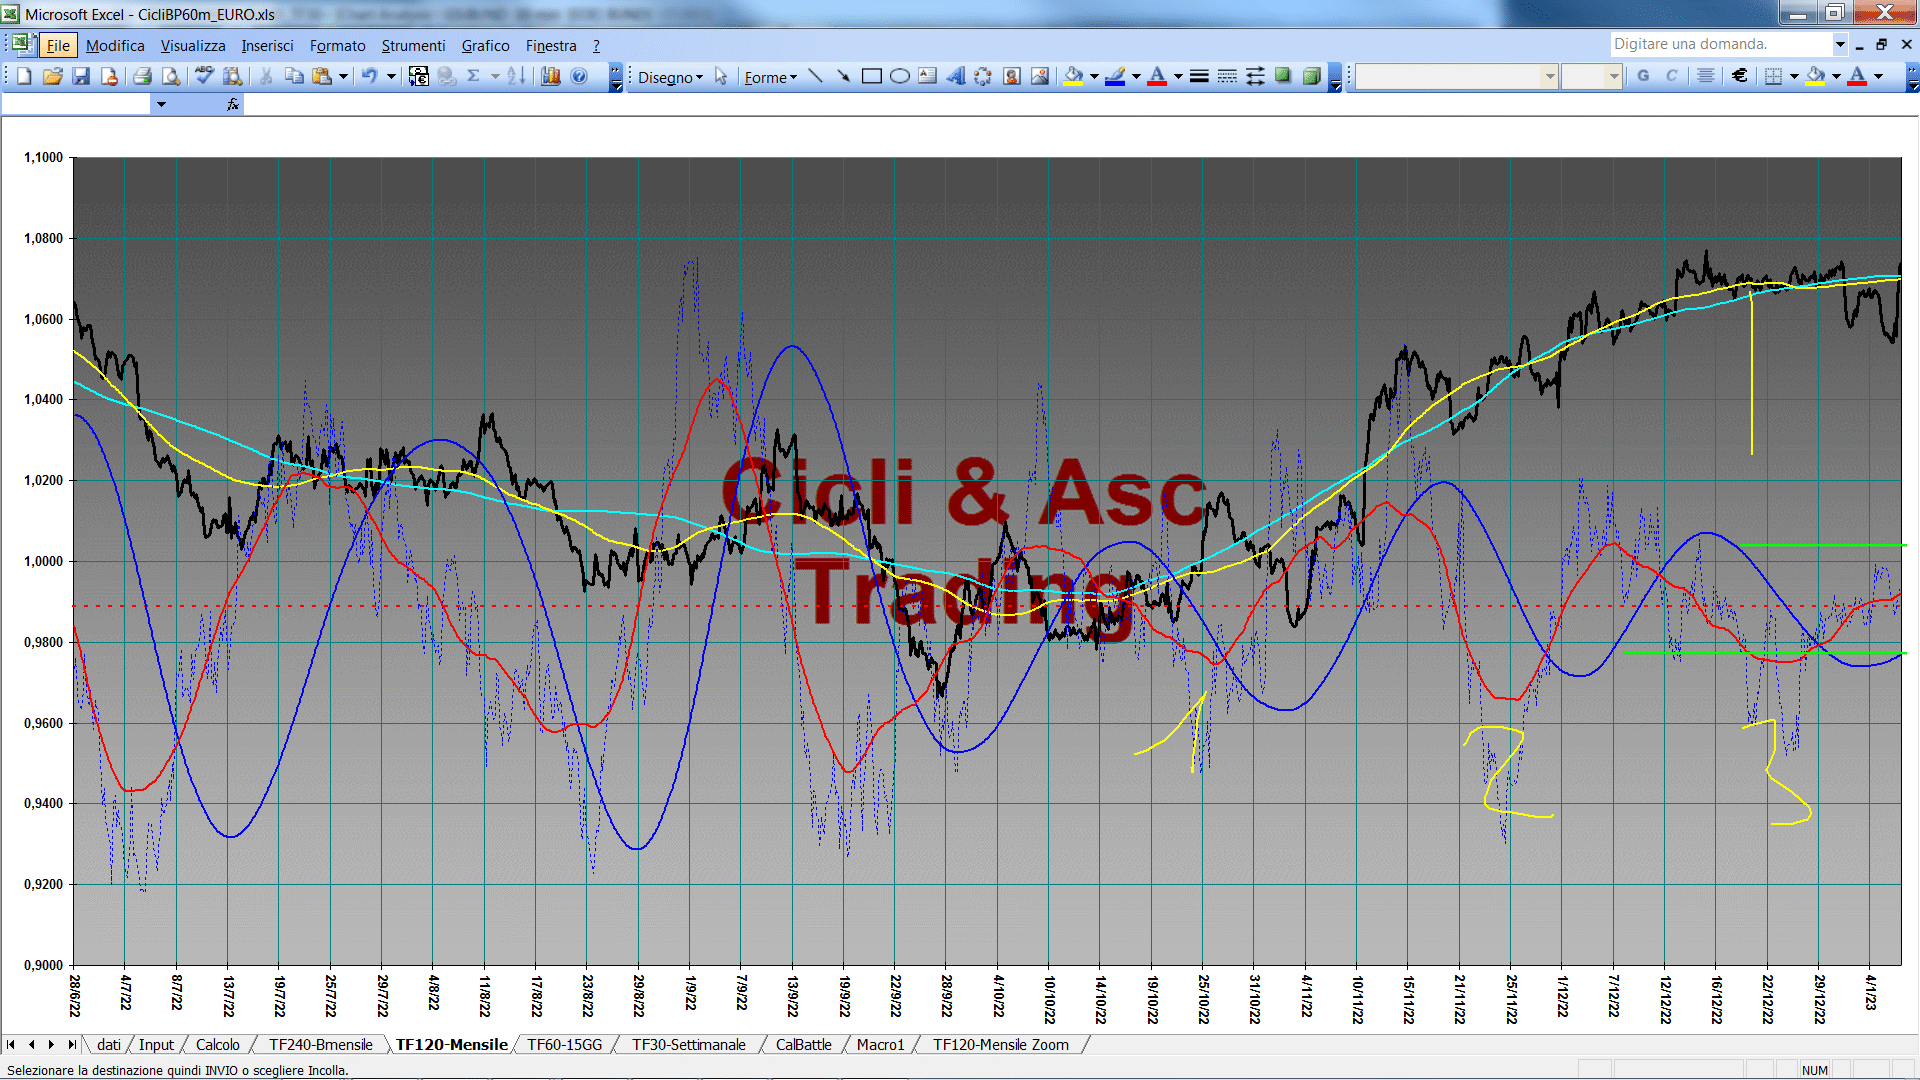Select the Arrow drawing tool
Viewport: 1920px width, 1080px height.
(x=843, y=76)
